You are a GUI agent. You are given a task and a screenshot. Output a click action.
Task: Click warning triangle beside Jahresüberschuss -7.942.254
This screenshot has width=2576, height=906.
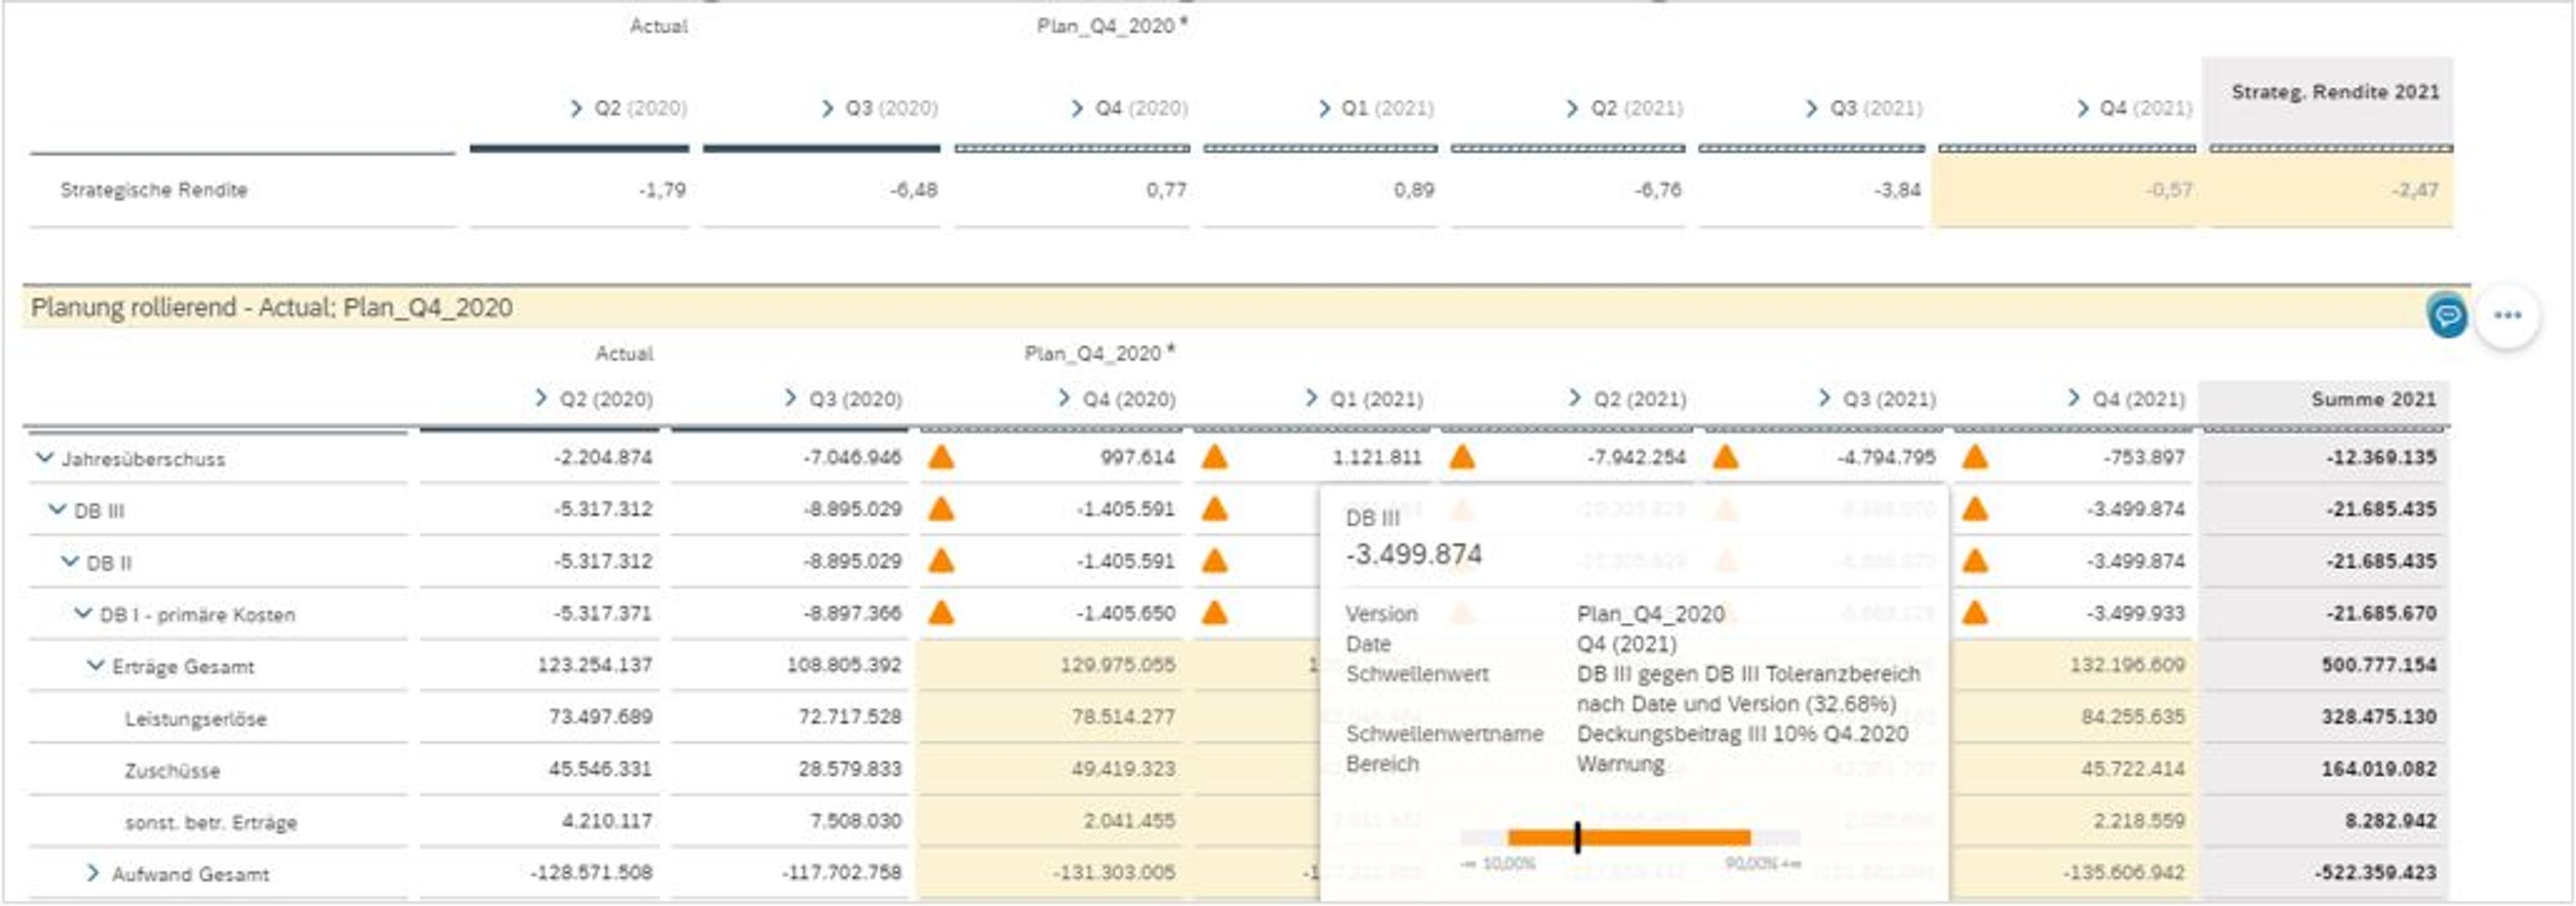coord(1462,458)
